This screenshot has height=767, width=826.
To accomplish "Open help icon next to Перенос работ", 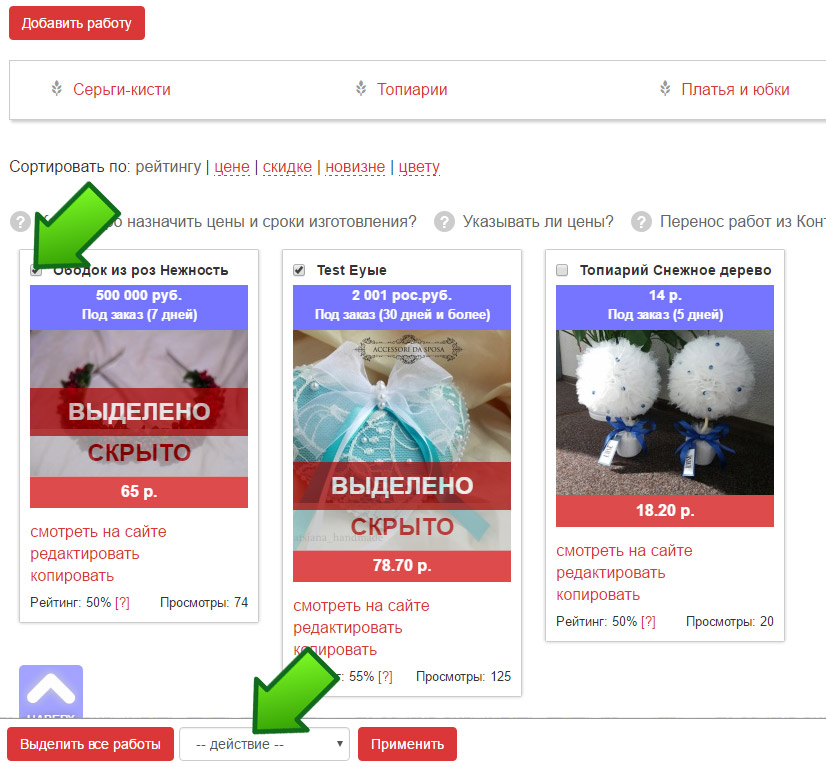I will tap(641, 222).
